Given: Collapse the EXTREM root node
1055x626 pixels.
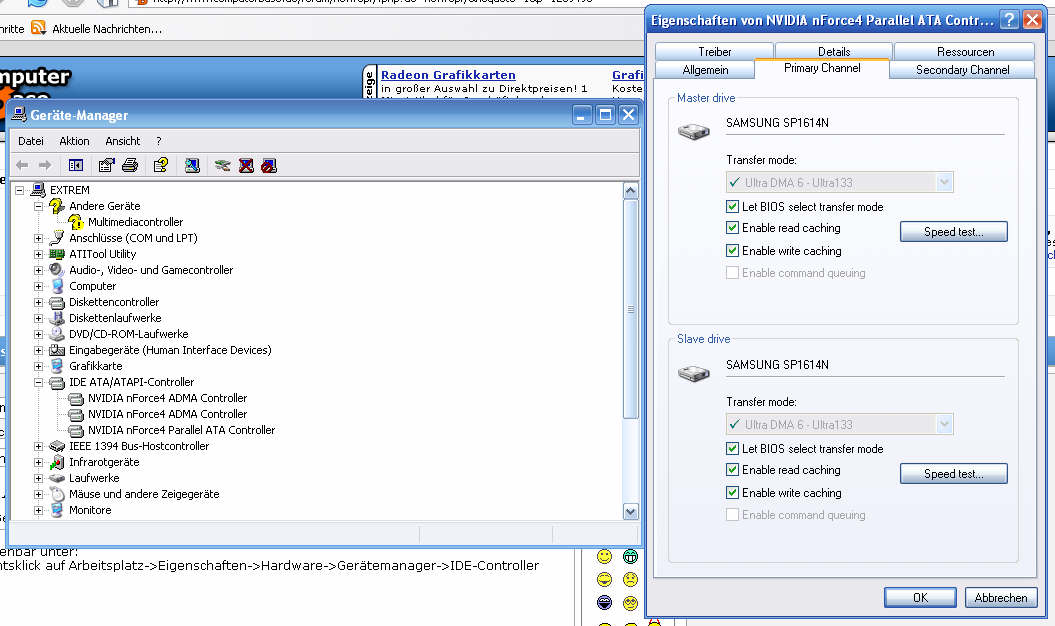Looking at the screenshot, I should coord(20,190).
